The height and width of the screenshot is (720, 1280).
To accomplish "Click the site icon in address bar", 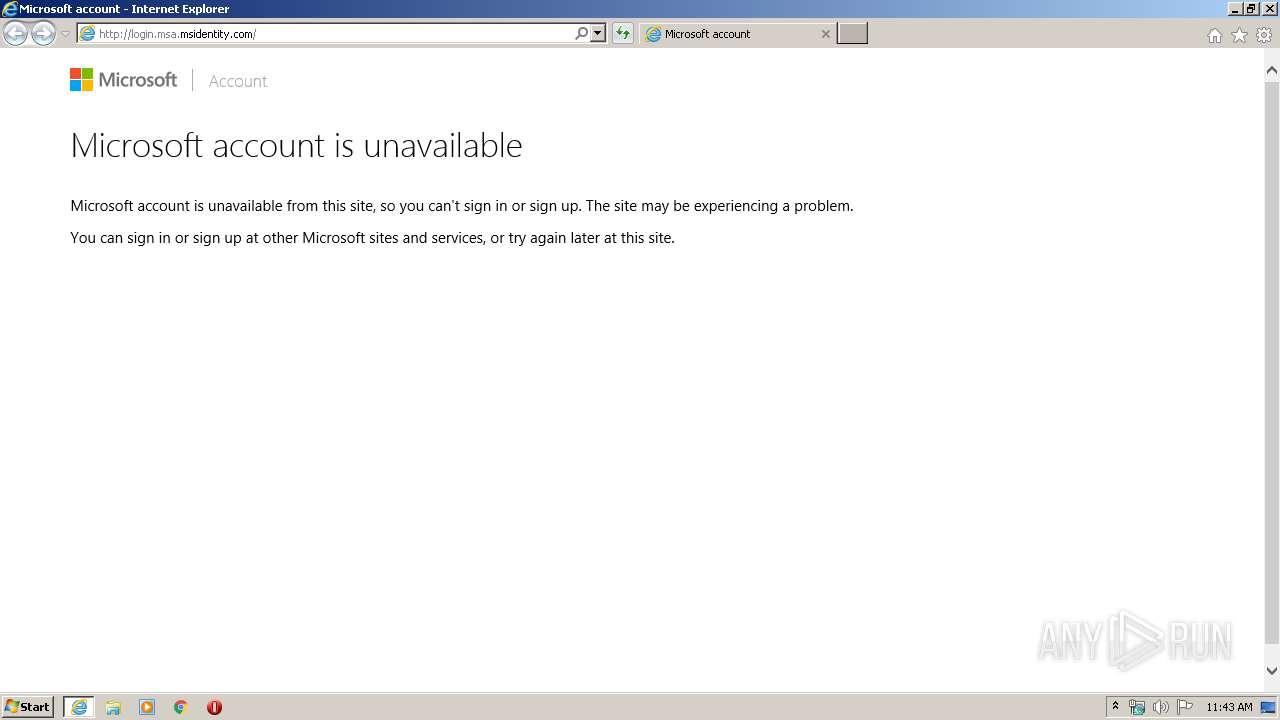I will point(88,34).
